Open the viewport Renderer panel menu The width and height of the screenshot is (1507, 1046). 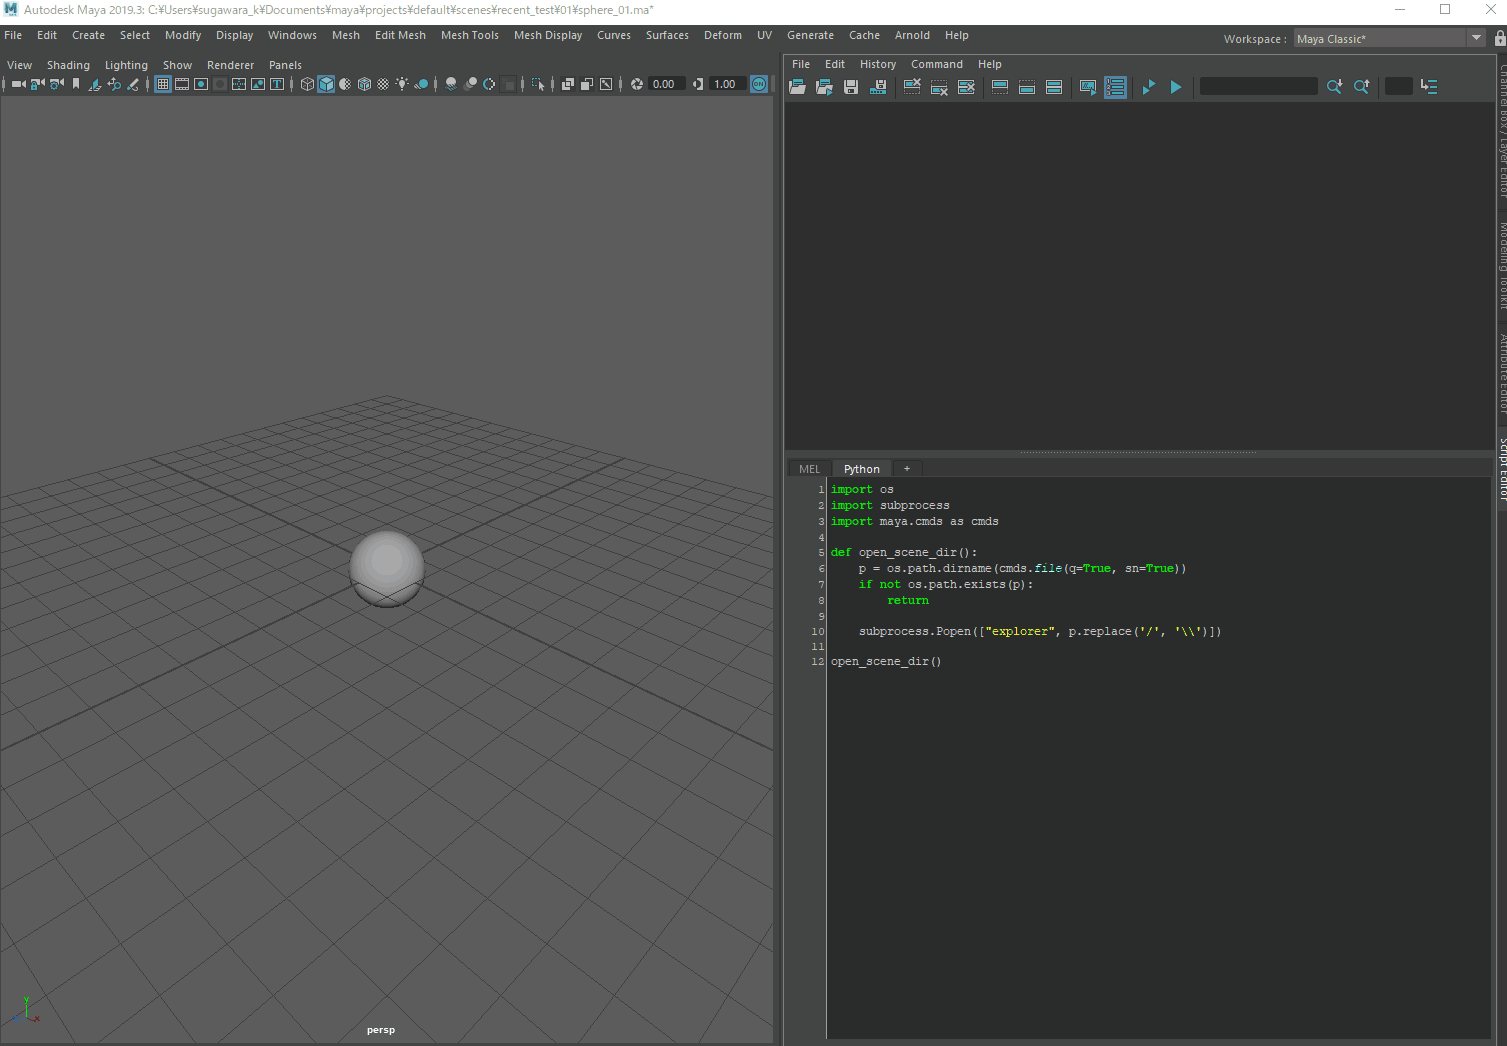[x=230, y=65]
